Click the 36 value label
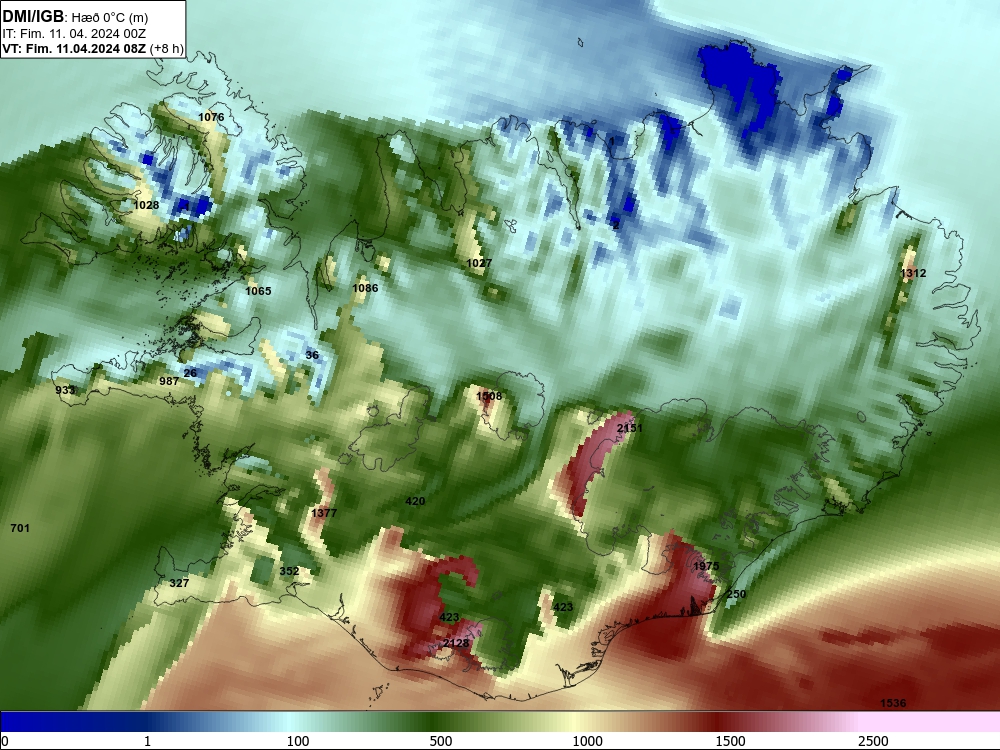This screenshot has width=1000, height=750. 312,355
